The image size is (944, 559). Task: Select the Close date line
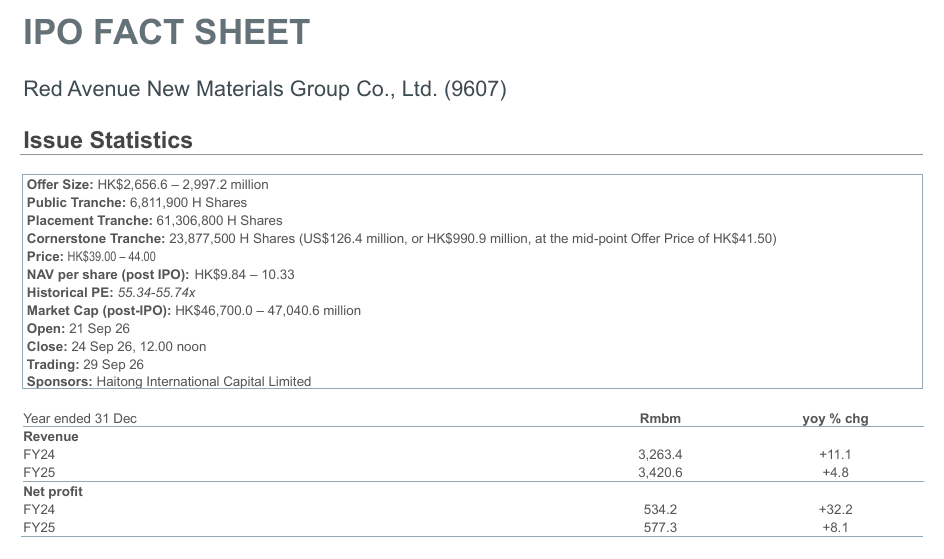point(117,347)
